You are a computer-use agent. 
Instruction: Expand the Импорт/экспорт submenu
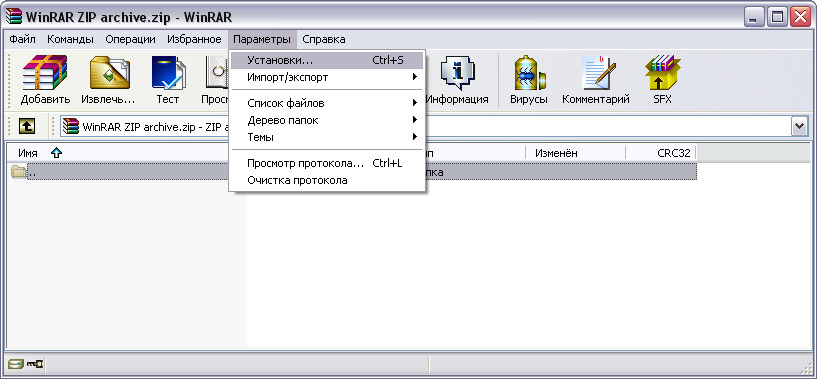(327, 77)
